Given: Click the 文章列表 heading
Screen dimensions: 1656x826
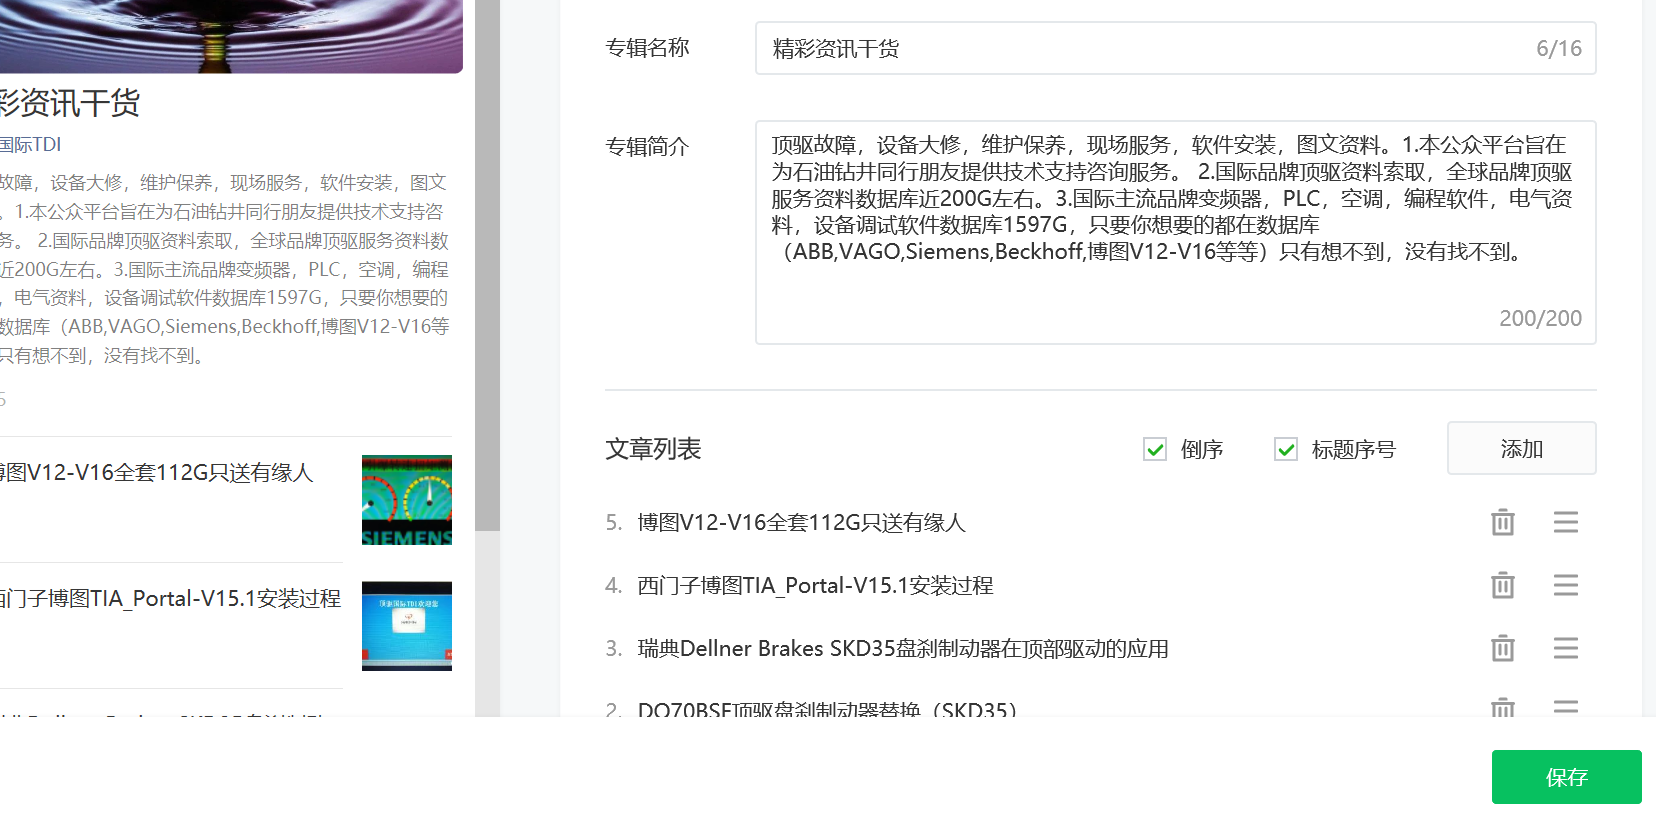Looking at the screenshot, I should (x=653, y=449).
